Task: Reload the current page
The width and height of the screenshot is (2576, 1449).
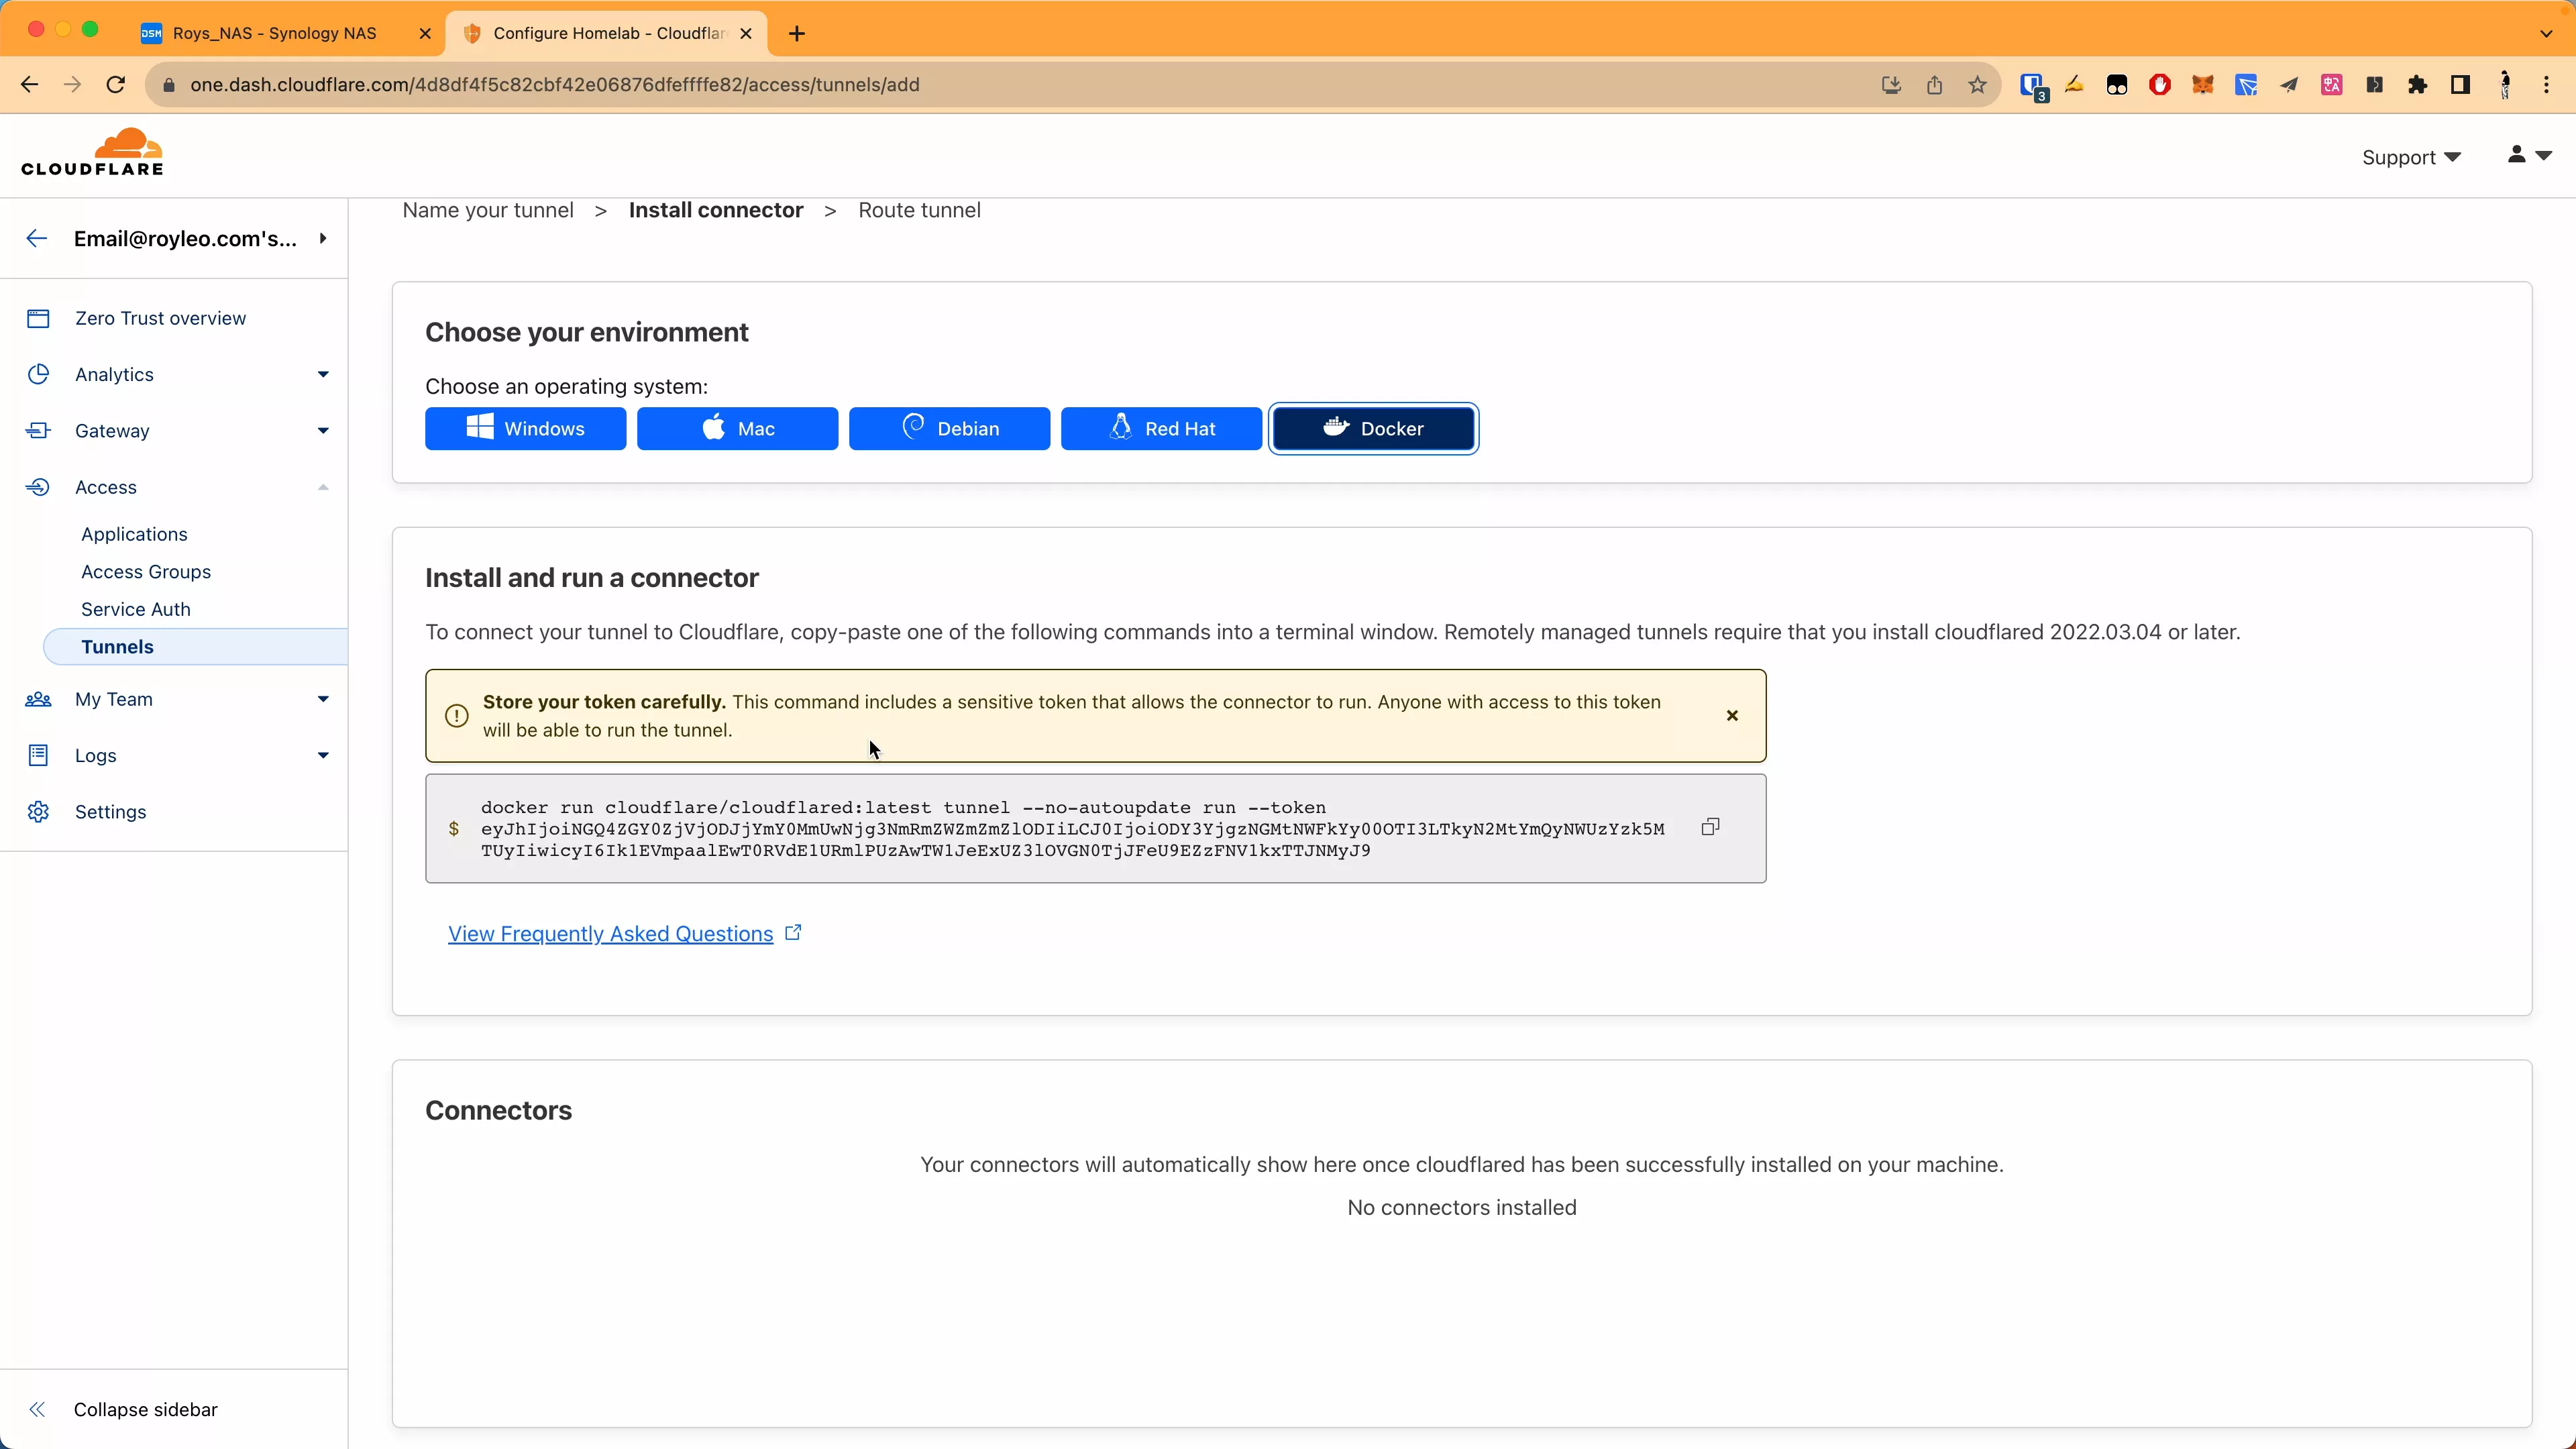Action: pos(116,85)
